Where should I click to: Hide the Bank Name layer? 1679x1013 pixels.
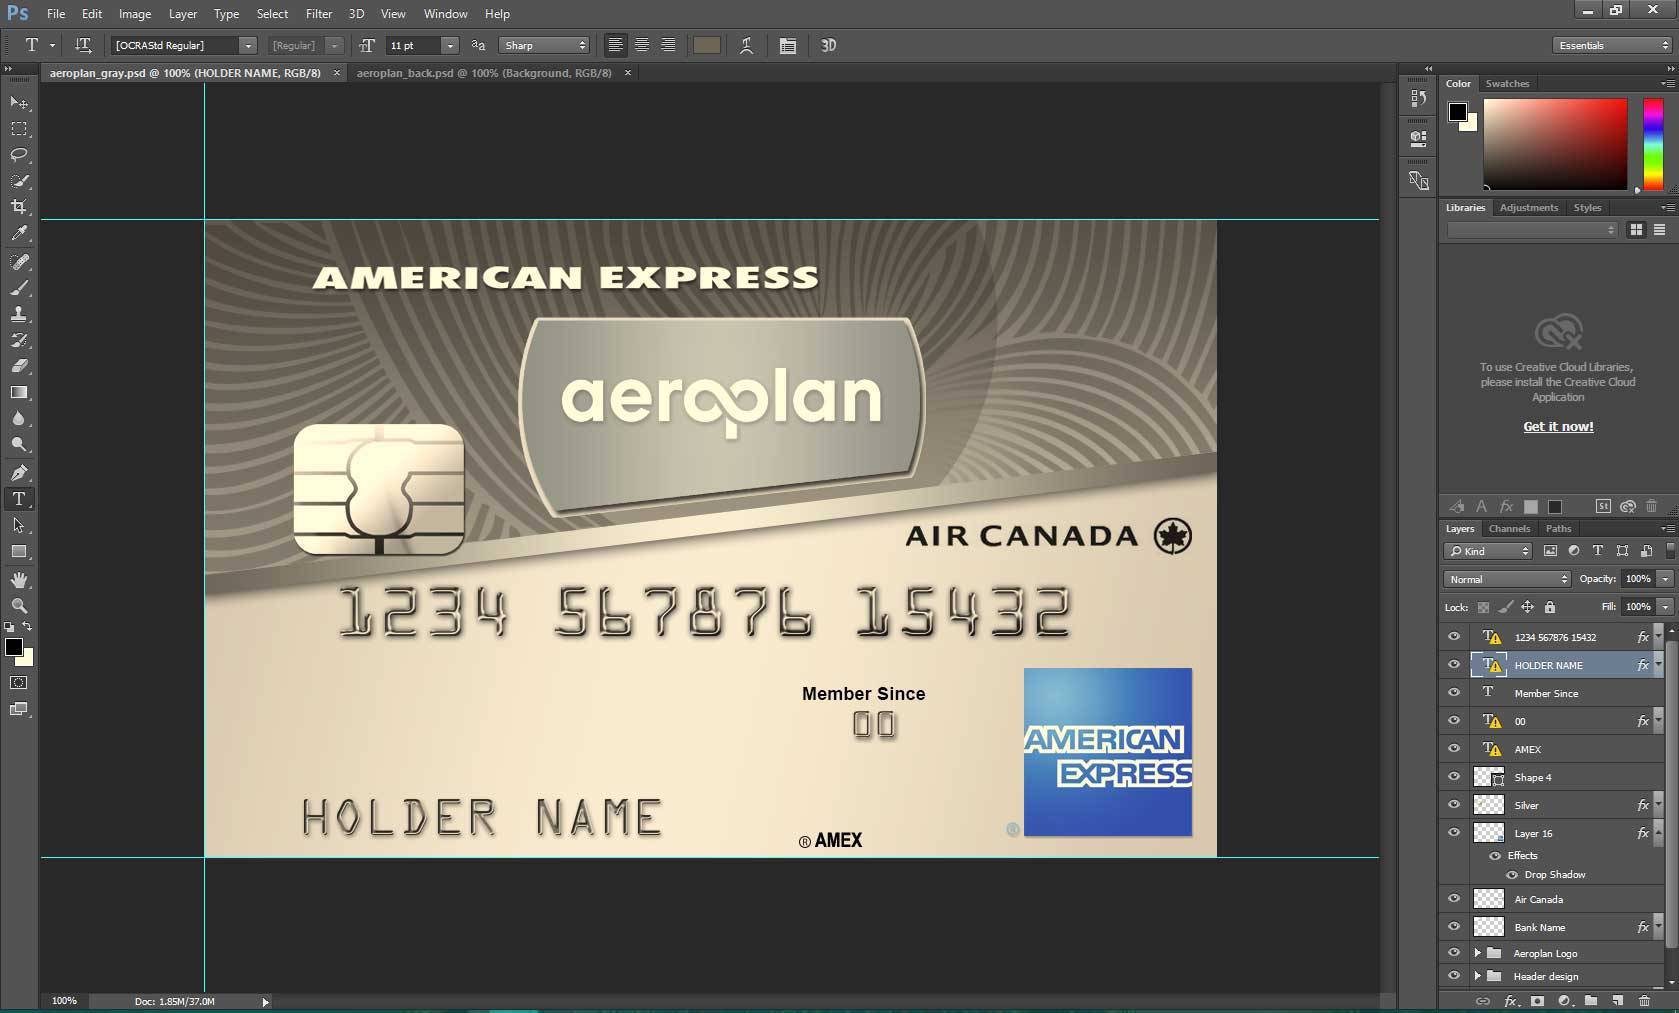click(1454, 927)
